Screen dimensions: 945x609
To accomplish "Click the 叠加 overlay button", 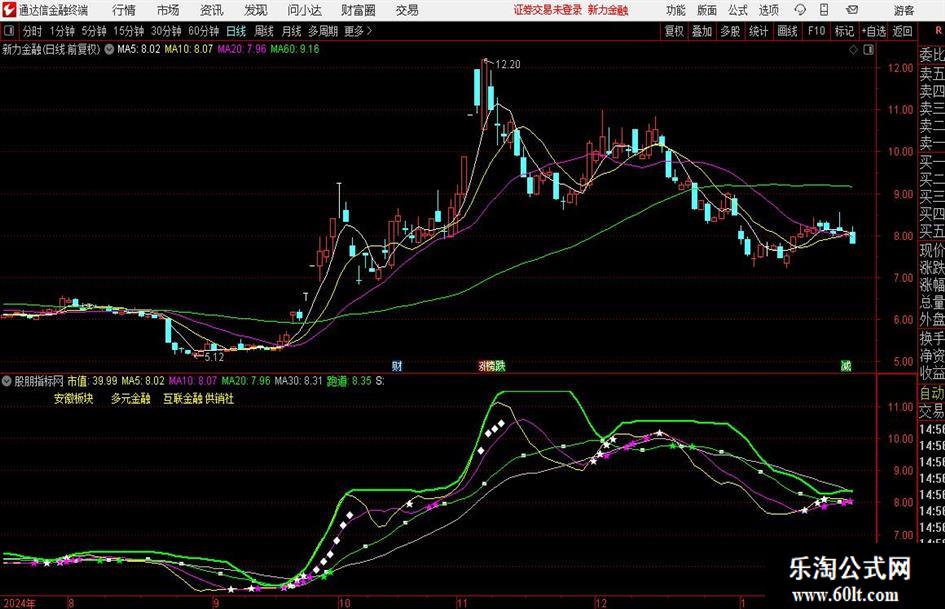I will pos(702,31).
